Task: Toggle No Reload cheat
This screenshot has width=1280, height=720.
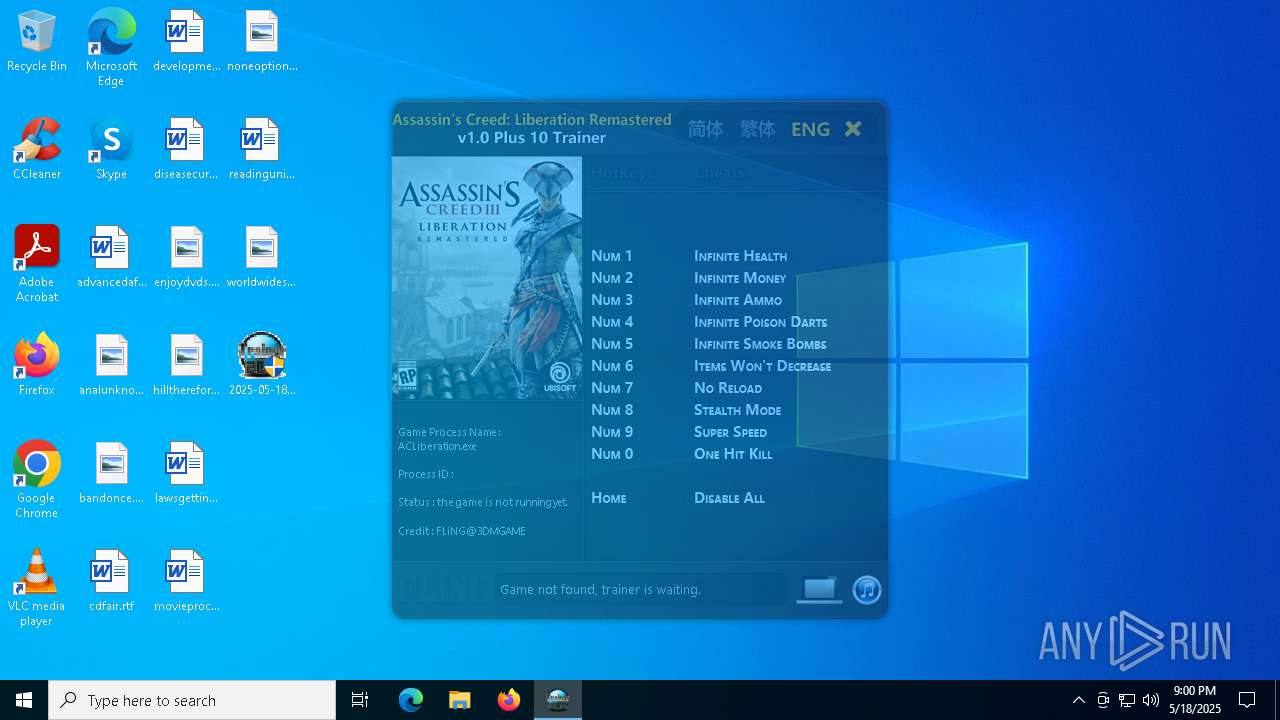Action: tap(728, 388)
